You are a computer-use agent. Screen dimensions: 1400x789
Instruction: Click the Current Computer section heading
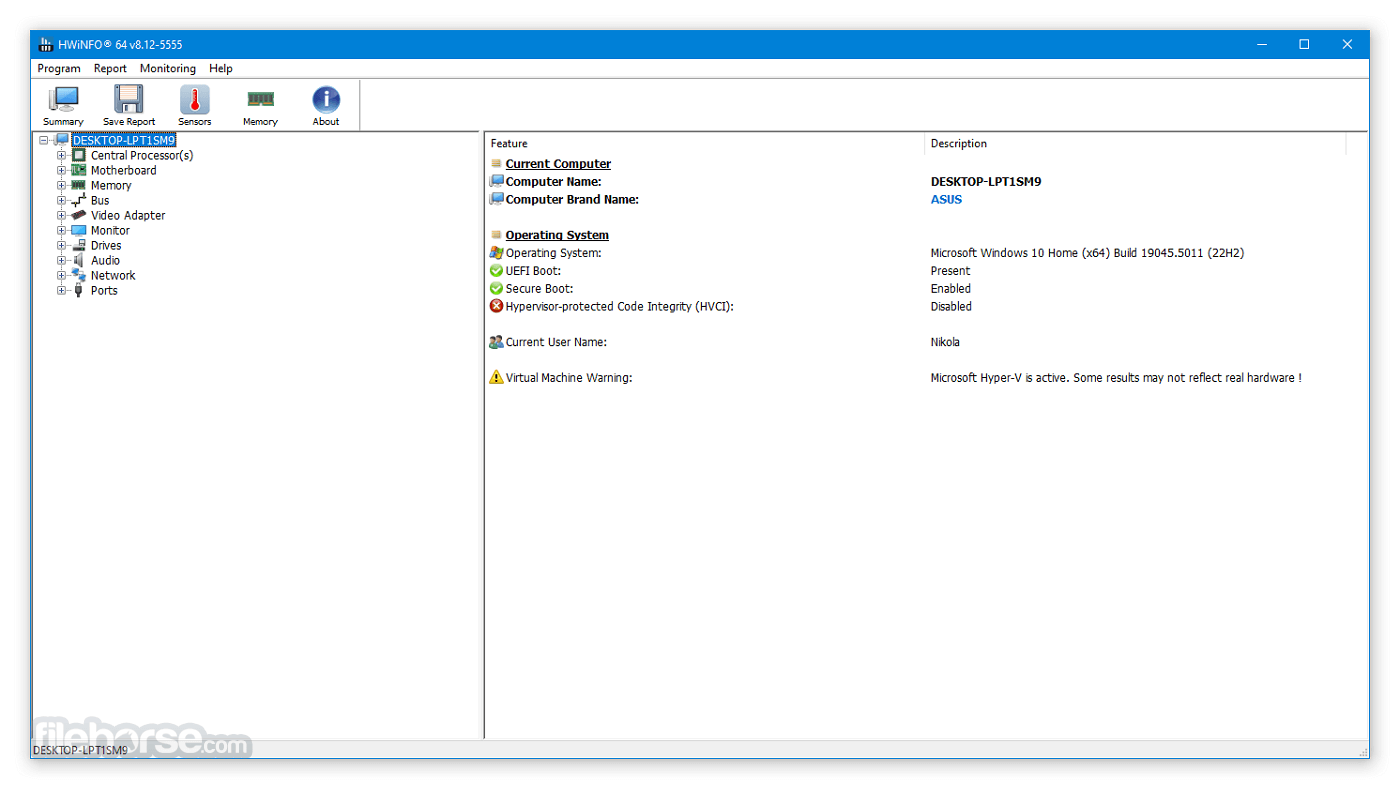[558, 164]
